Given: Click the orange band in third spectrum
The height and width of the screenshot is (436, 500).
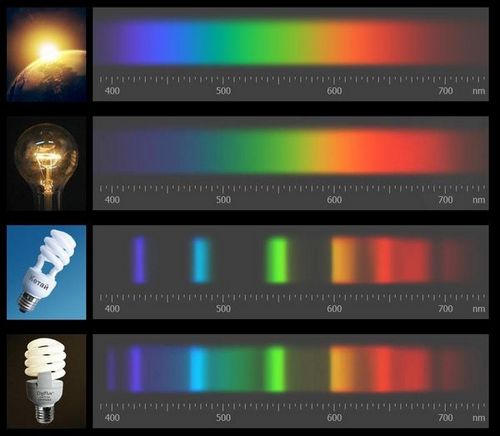Looking at the screenshot, I should click(x=343, y=260).
